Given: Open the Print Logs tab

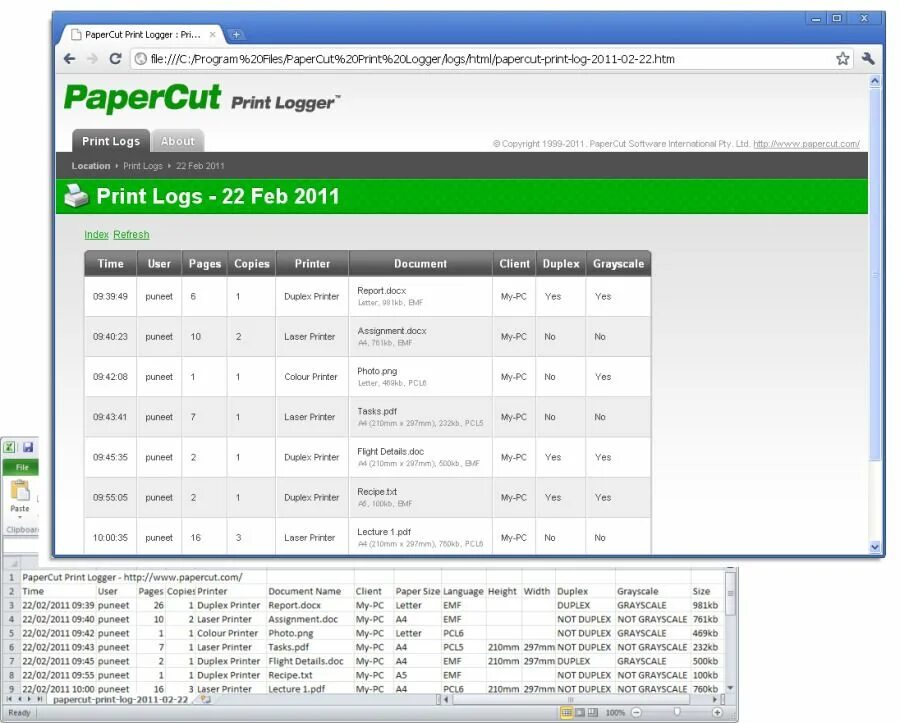Looking at the screenshot, I should pyautogui.click(x=111, y=141).
